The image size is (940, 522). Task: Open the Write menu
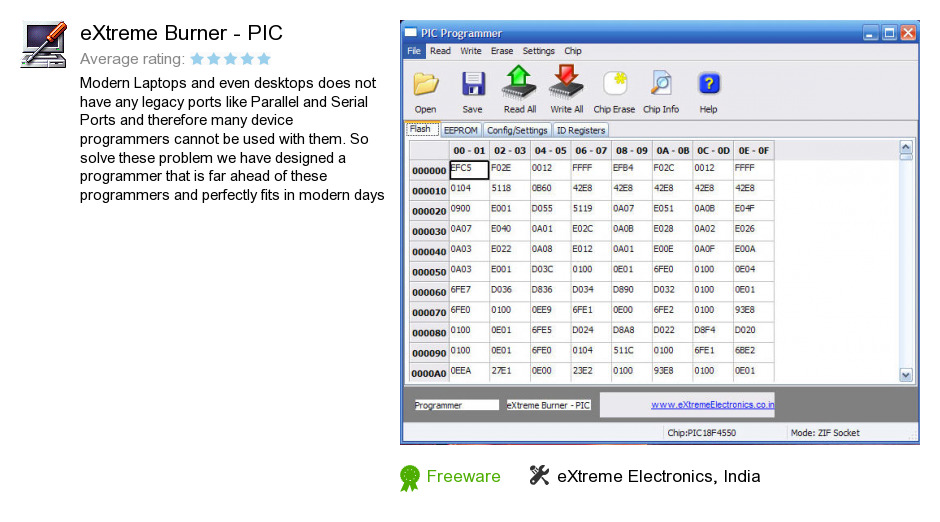(471, 51)
